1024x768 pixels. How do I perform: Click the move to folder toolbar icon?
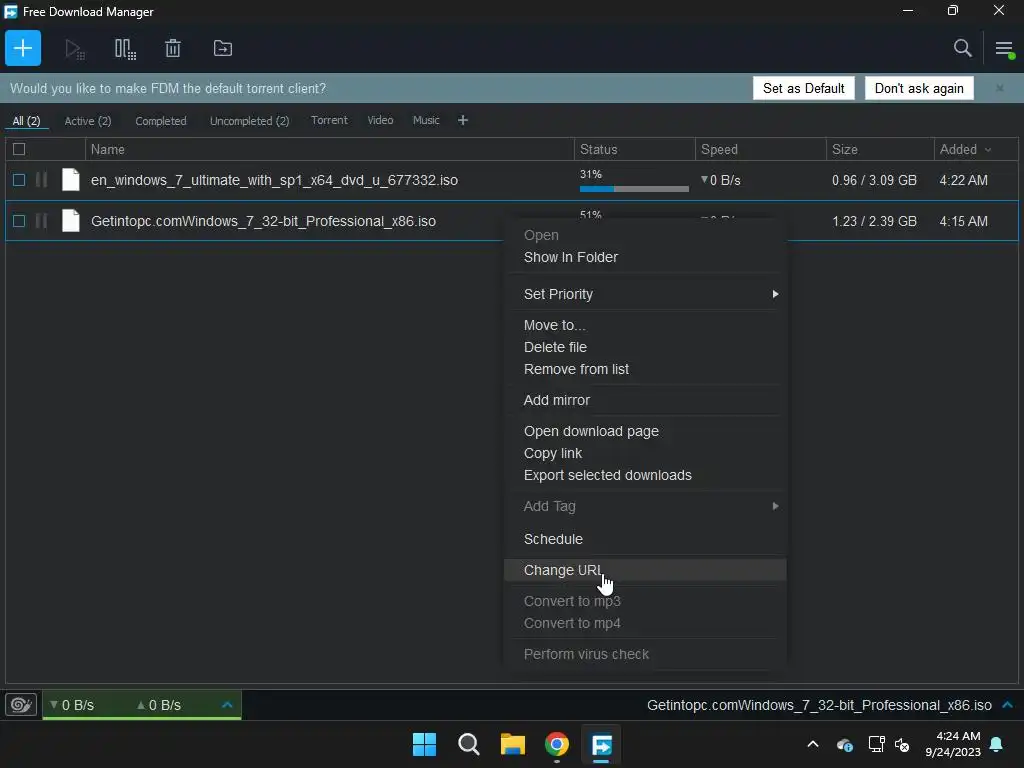tap(223, 48)
